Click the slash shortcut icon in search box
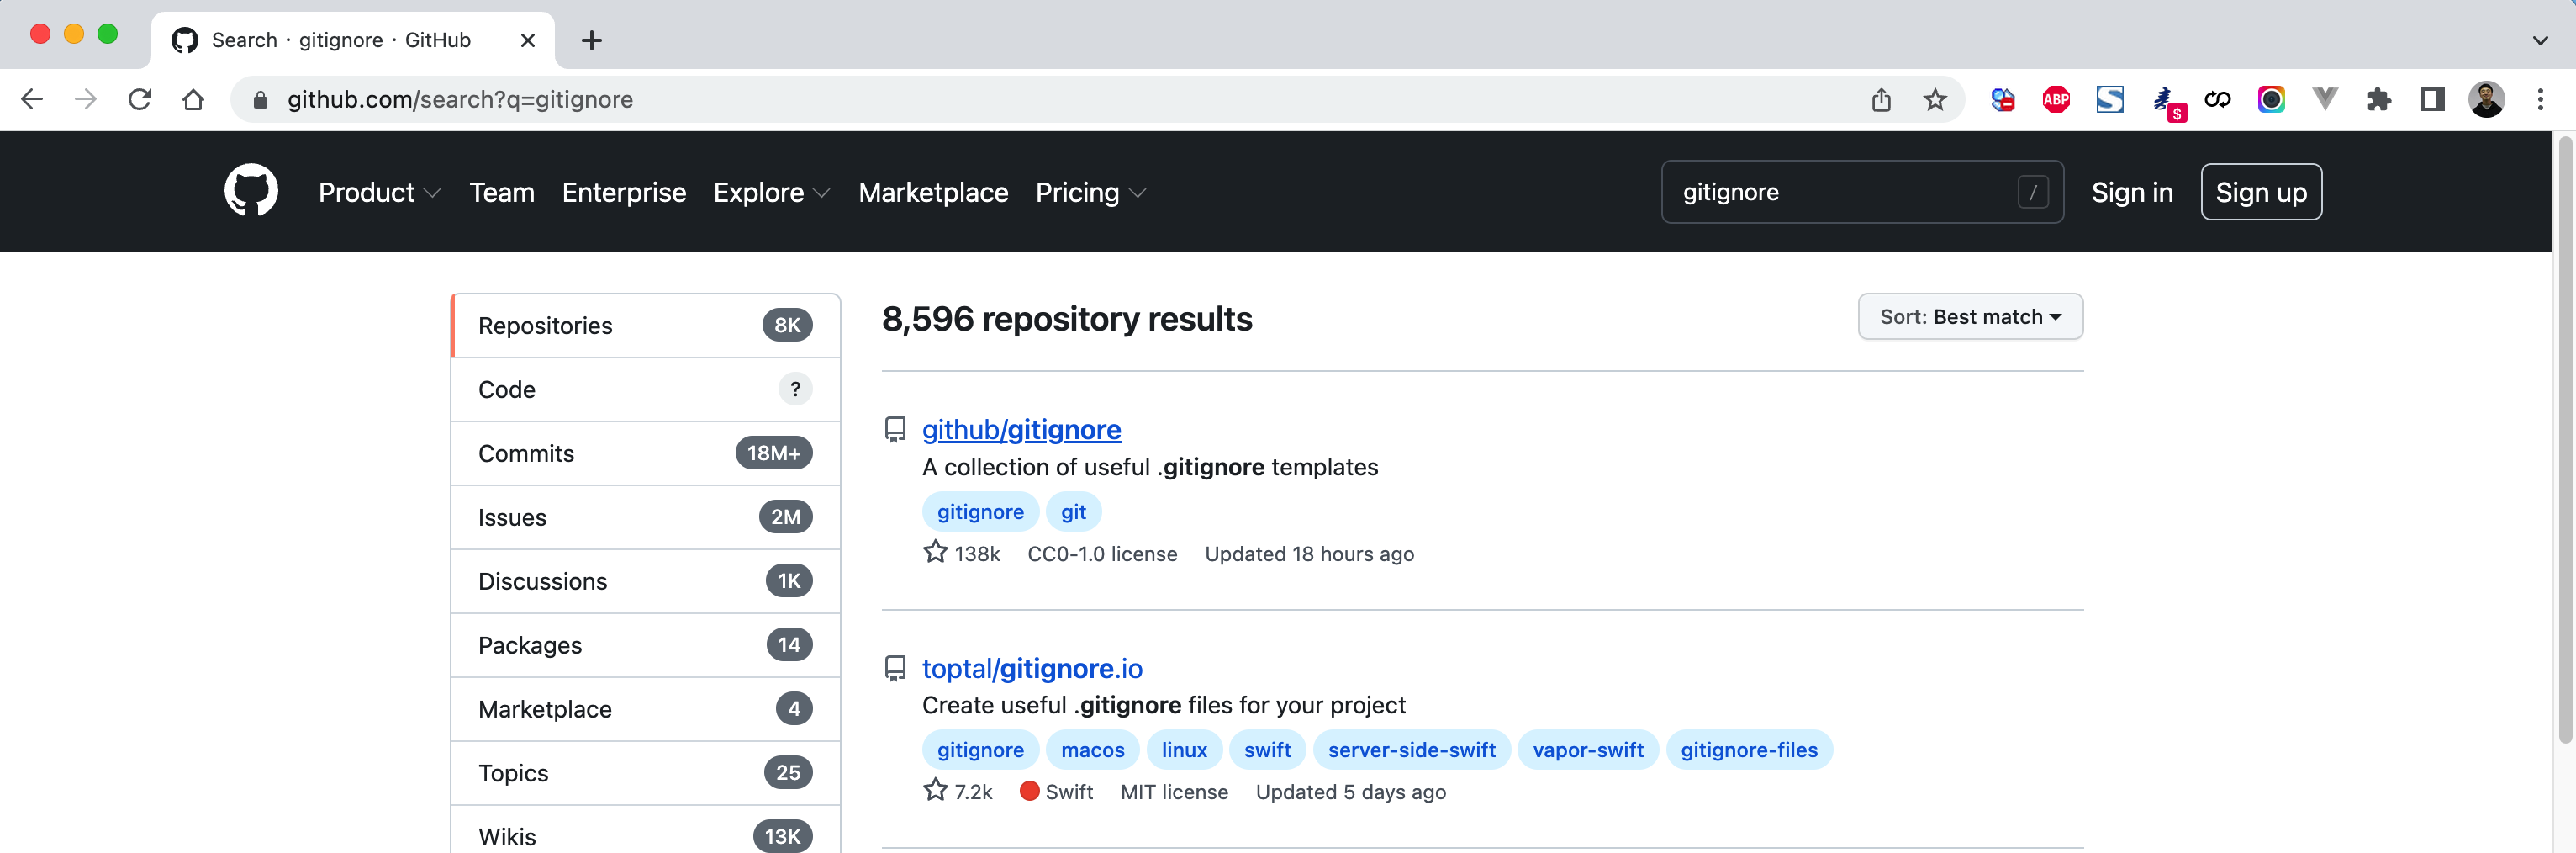This screenshot has height=853, width=2576. coord(2032,191)
